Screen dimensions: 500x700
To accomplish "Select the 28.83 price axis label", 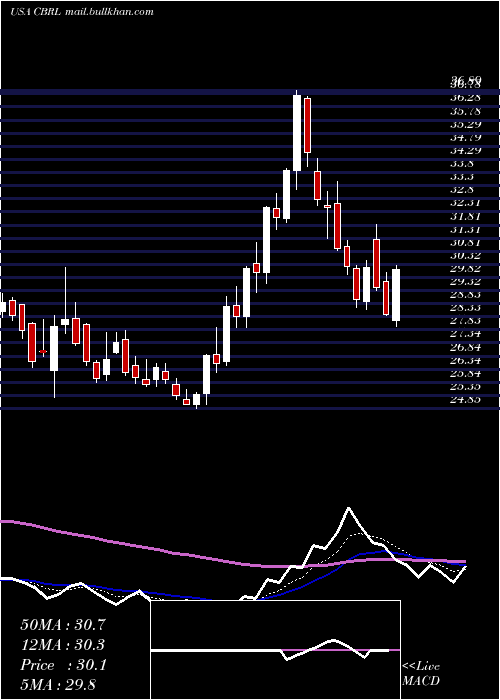I will 466,295.
